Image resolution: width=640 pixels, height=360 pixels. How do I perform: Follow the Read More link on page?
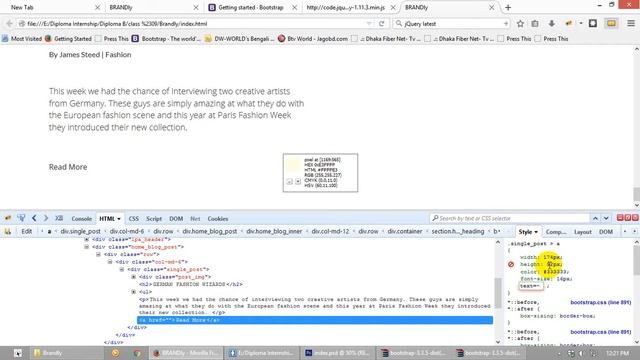68,167
